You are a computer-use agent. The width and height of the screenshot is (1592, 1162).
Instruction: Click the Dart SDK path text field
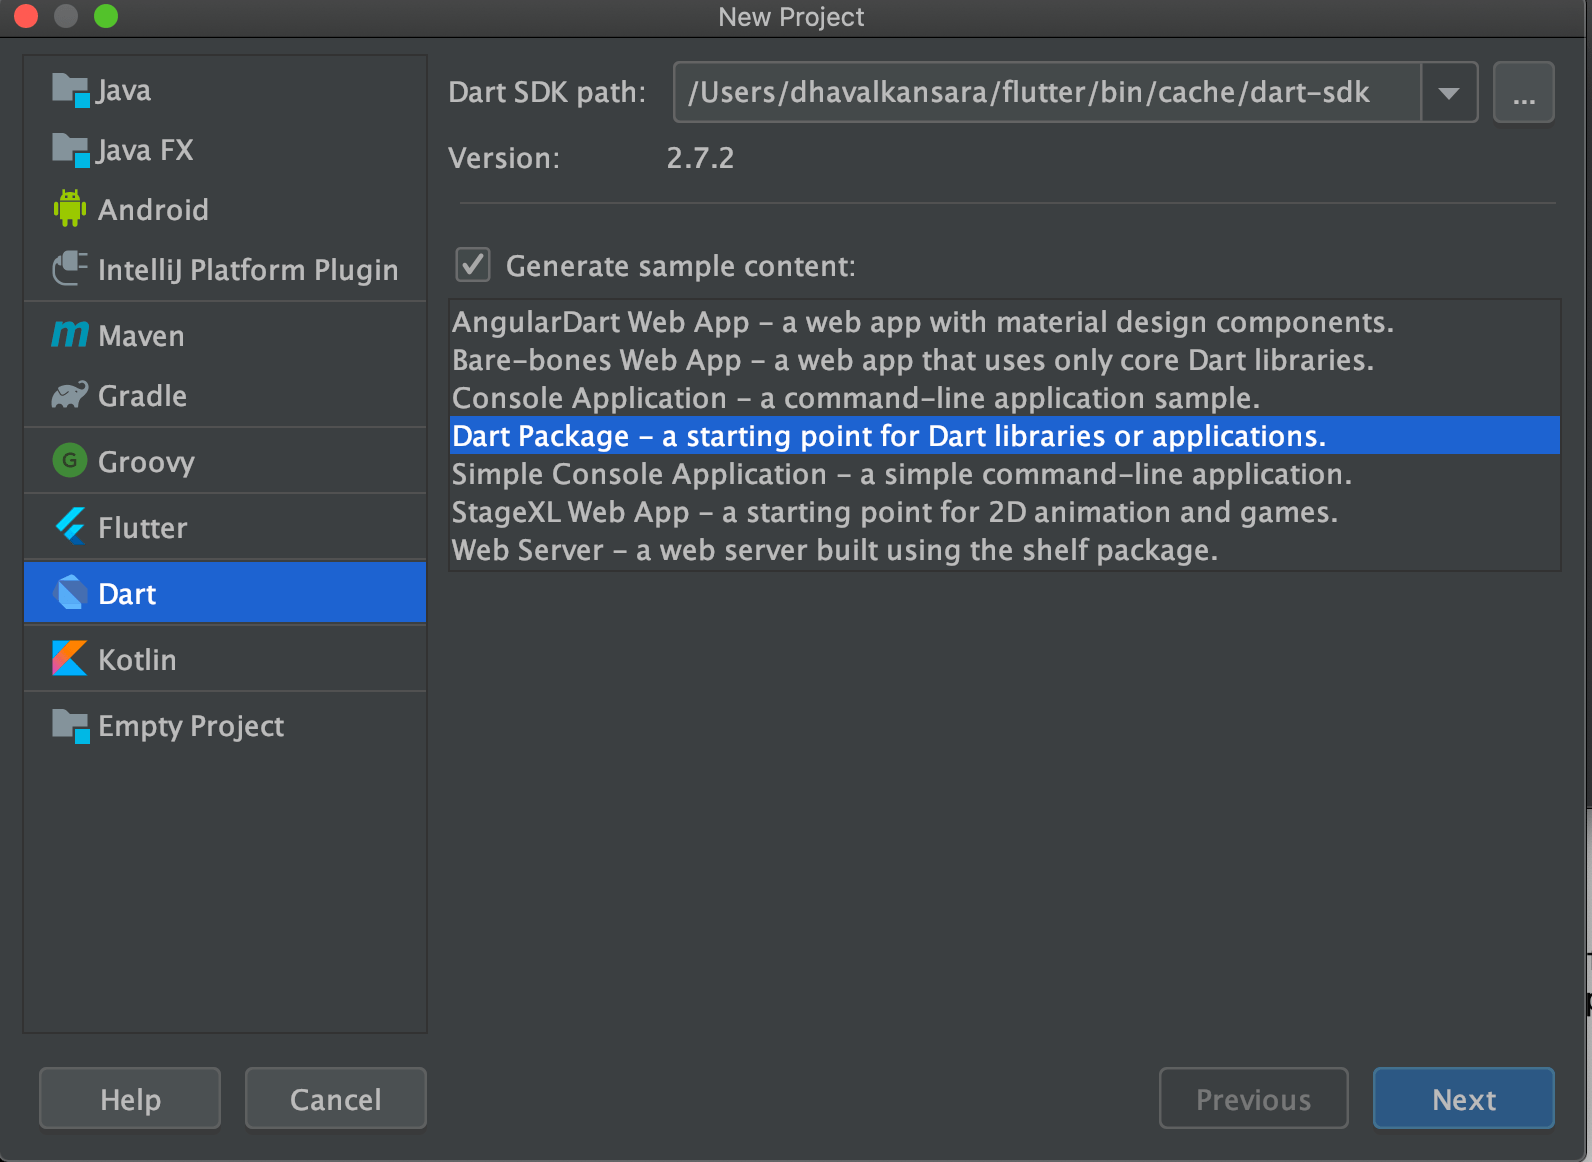point(1046,93)
